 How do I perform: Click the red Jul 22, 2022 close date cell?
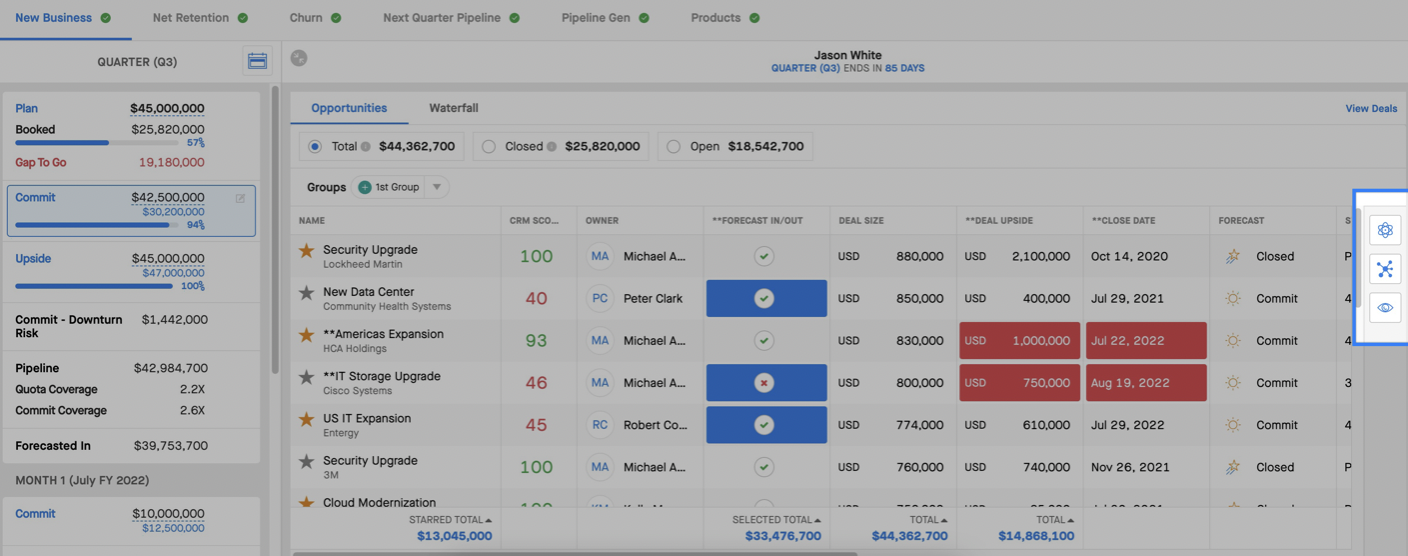(1146, 341)
